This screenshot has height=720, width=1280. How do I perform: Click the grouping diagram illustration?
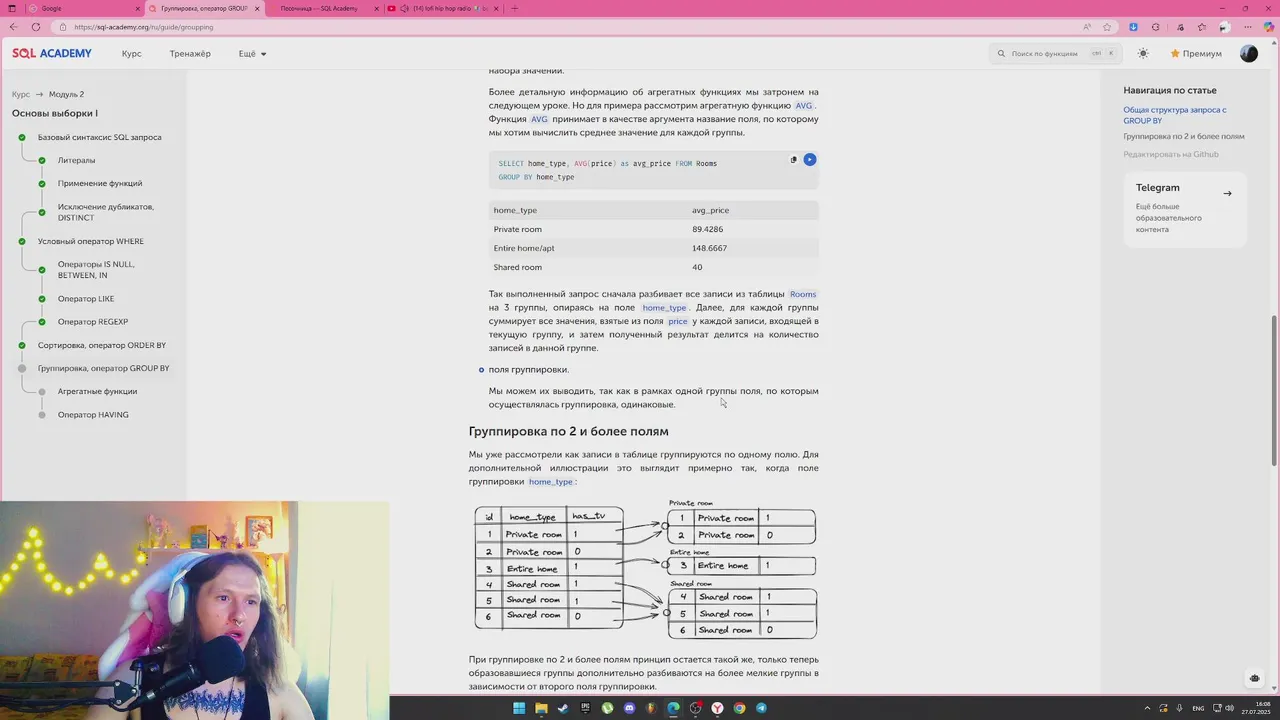(645, 570)
